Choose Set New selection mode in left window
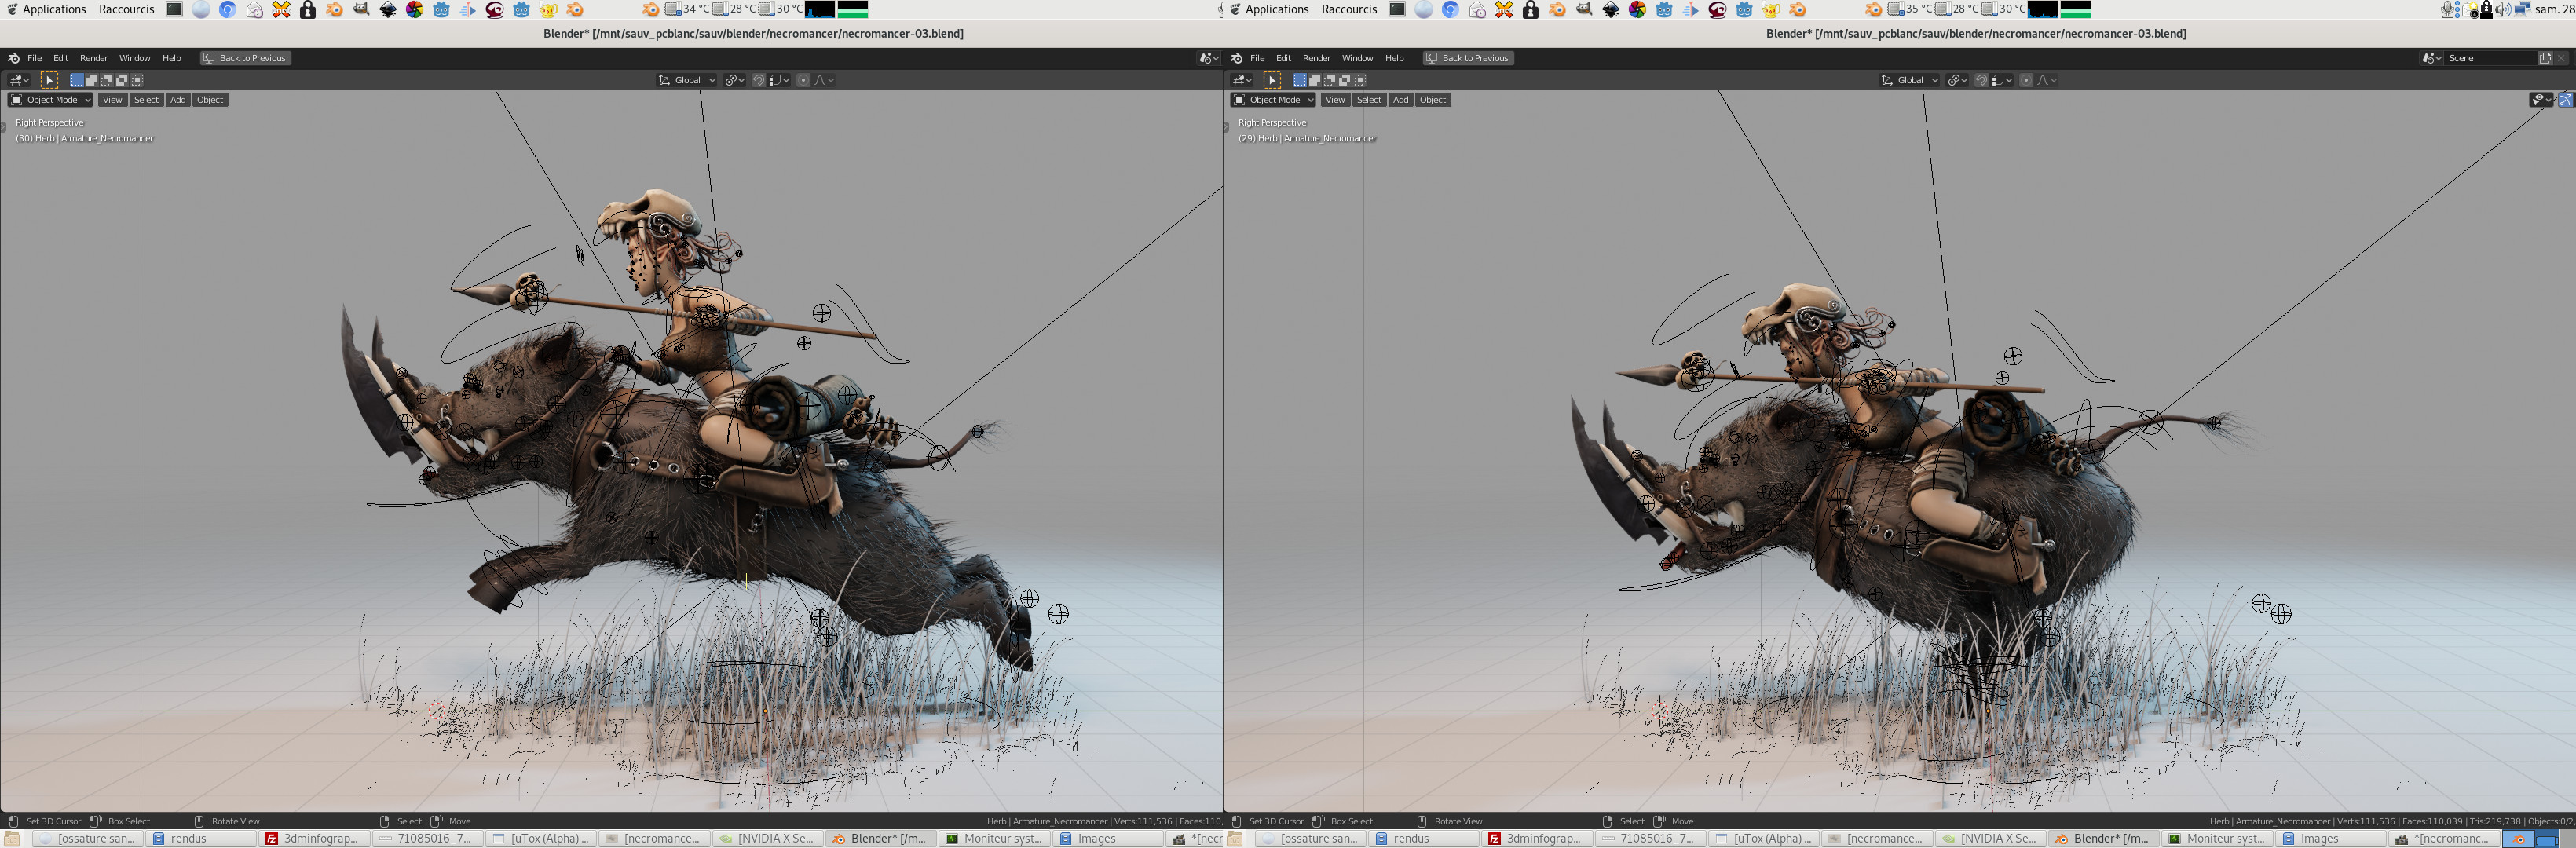The image size is (2576, 848). pyautogui.click(x=77, y=80)
